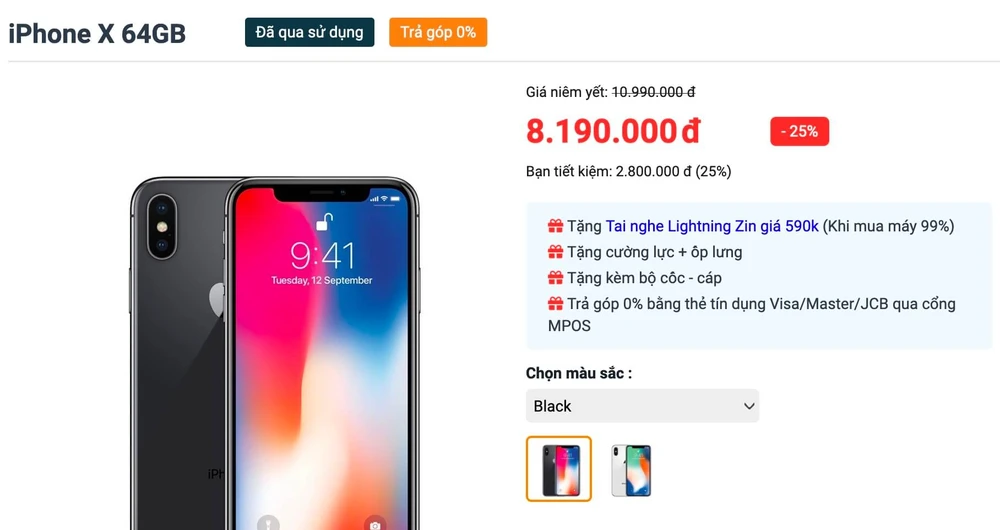
Task: Open the Black color dropdown
Action: point(642,406)
